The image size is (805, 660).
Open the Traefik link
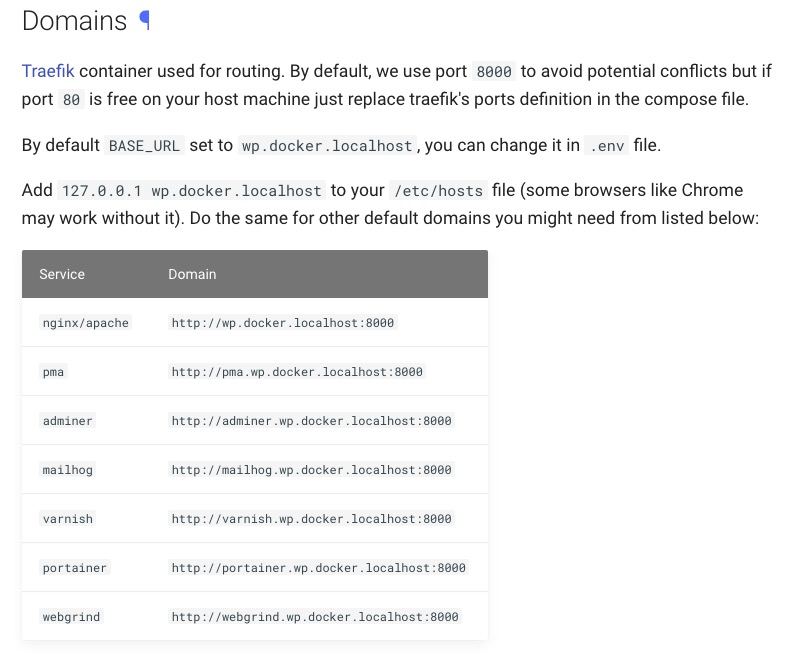48,71
